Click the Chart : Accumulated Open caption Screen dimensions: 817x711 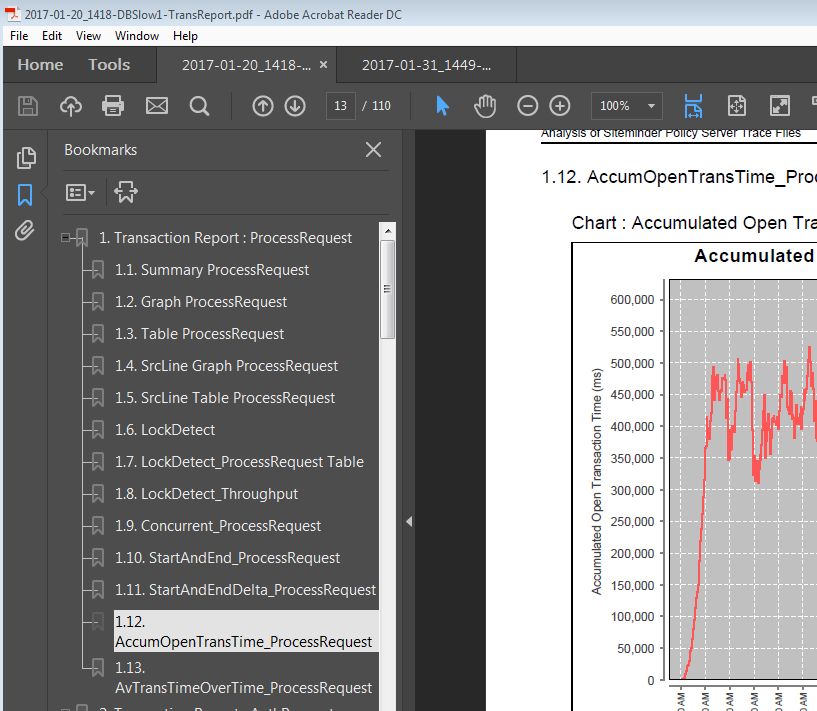(x=694, y=223)
